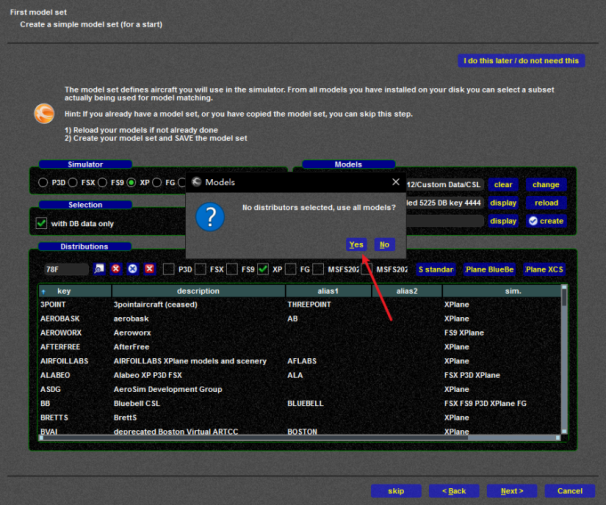Select the P3D simulator radio button

42,184
